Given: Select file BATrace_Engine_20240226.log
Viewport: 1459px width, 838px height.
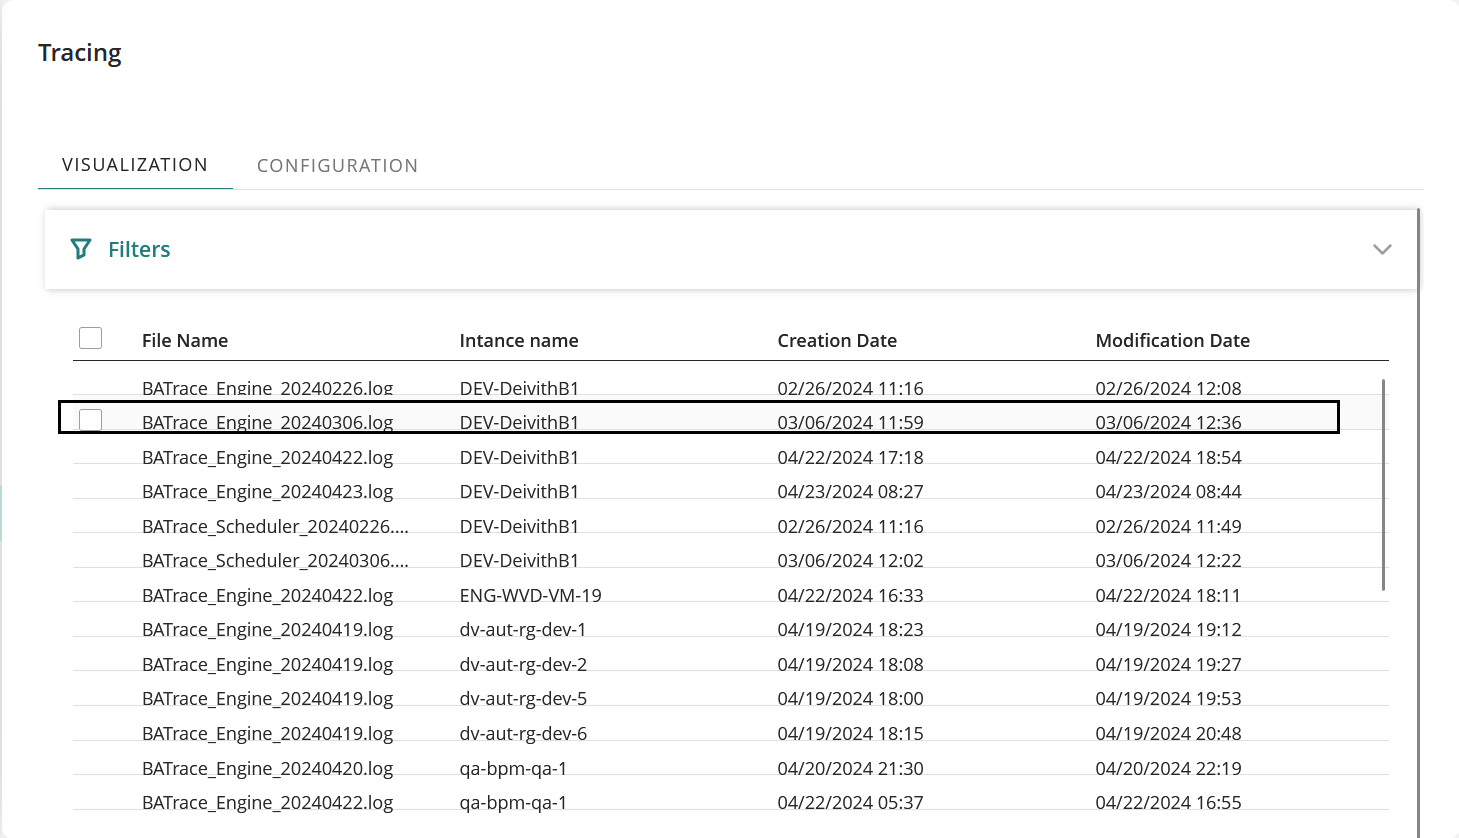Looking at the screenshot, I should coord(267,388).
